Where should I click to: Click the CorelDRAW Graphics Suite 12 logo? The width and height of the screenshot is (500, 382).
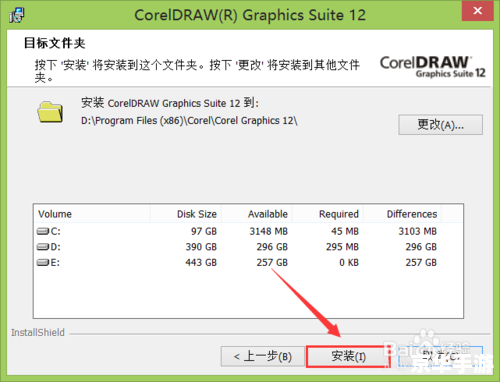[x=433, y=67]
